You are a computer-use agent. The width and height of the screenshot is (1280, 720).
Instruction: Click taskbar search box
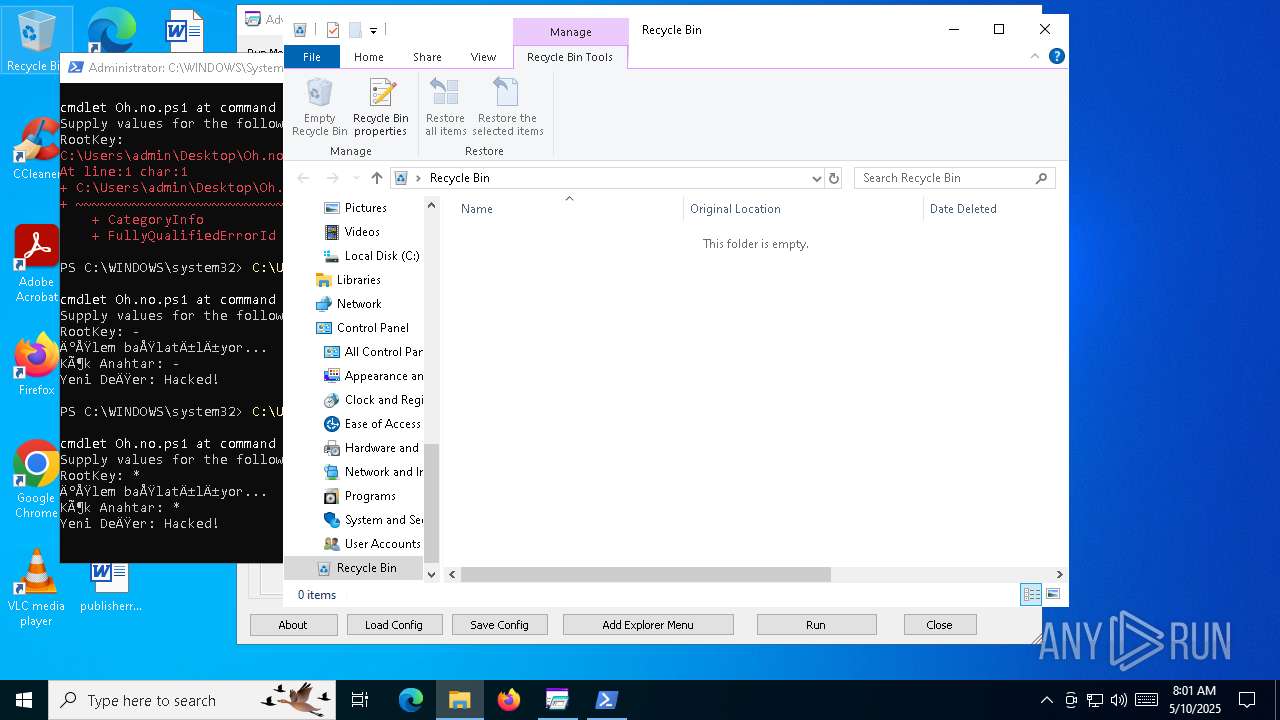(192, 700)
